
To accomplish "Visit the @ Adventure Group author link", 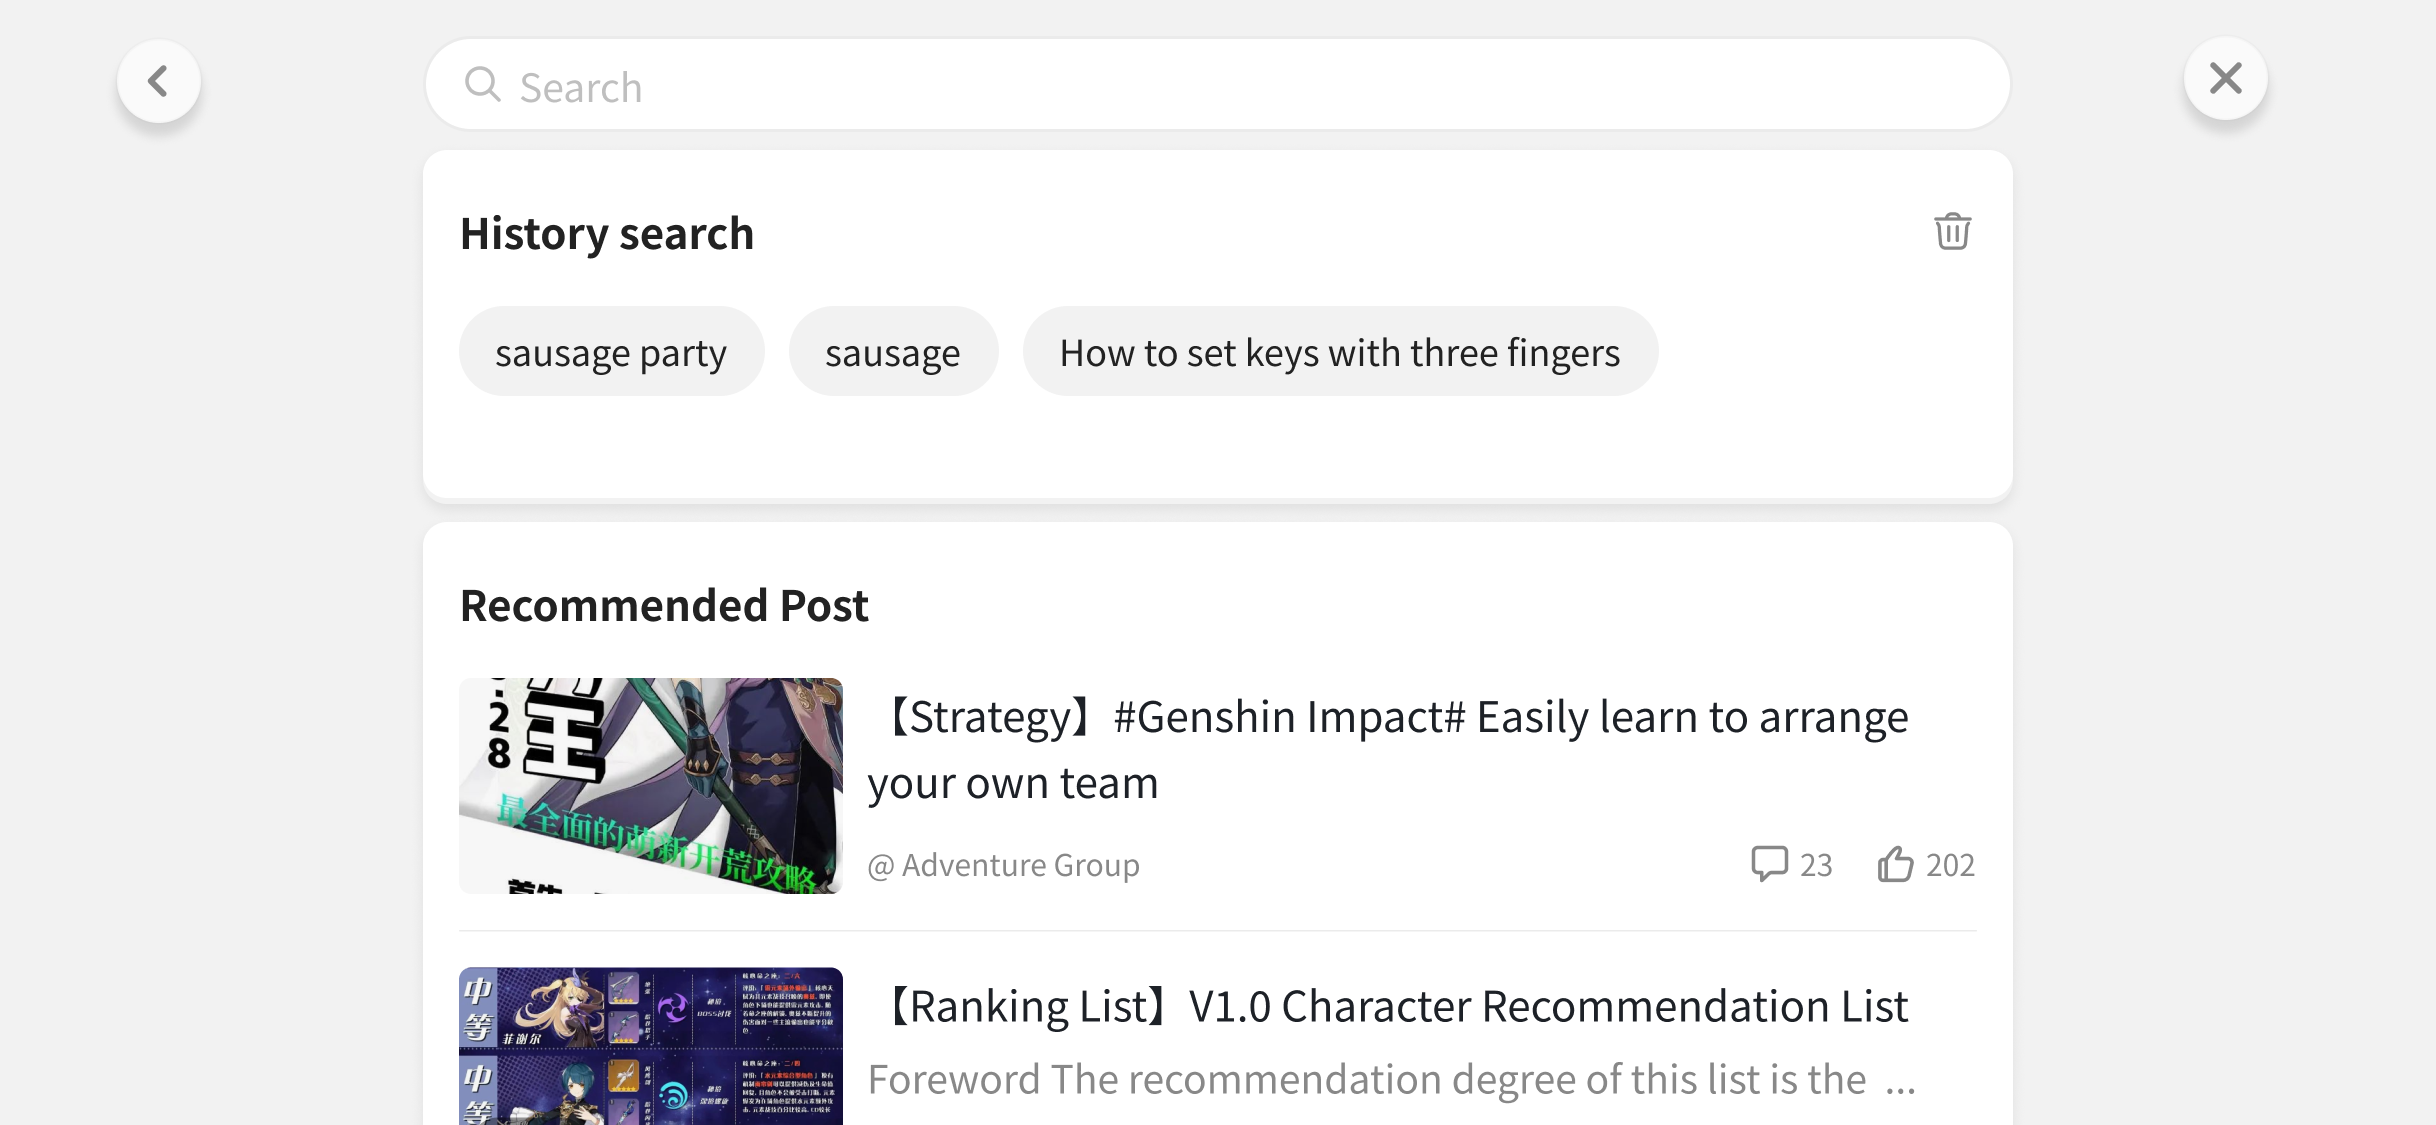I will [x=1004, y=865].
